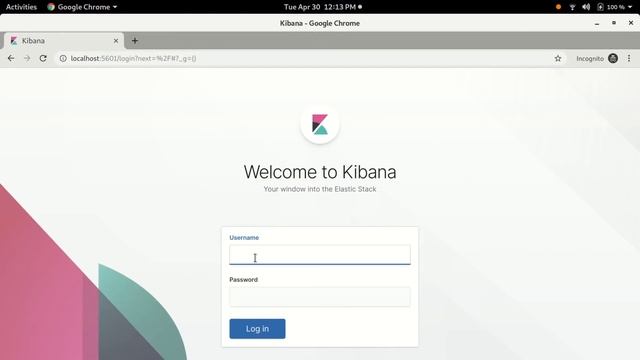Minimize the Chrome window
640x360 pixels.
[x=597, y=23]
